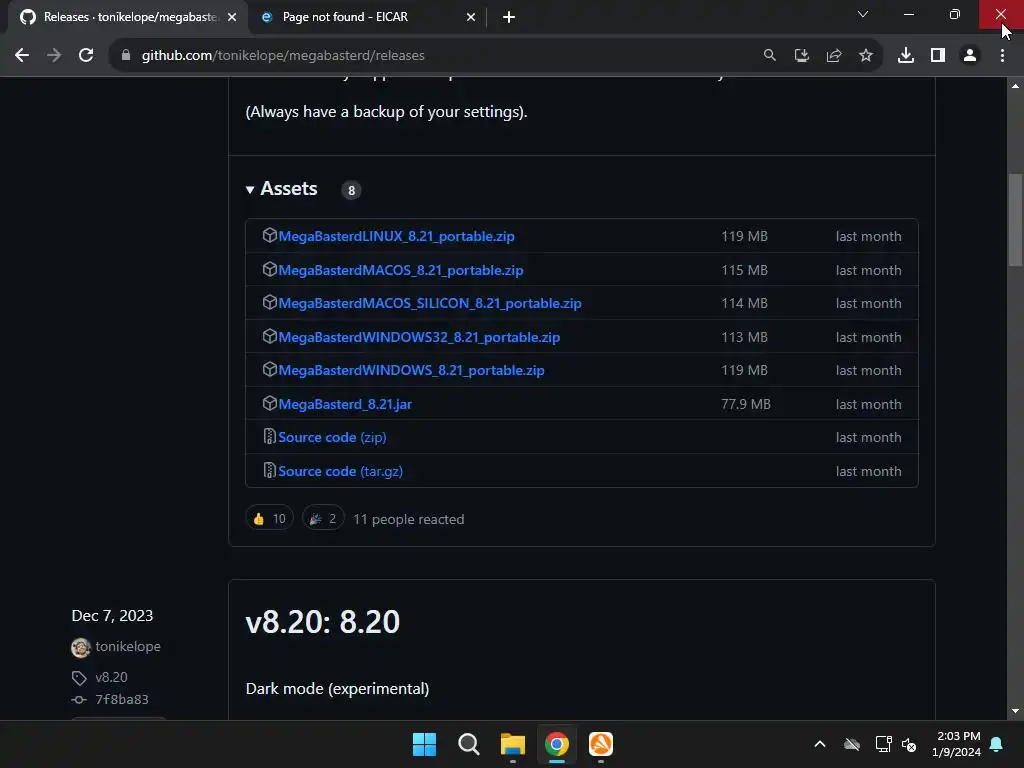Image resolution: width=1024 pixels, height=768 pixels.
Task: Open the zoom magnifier icon in address bar
Action: click(769, 56)
